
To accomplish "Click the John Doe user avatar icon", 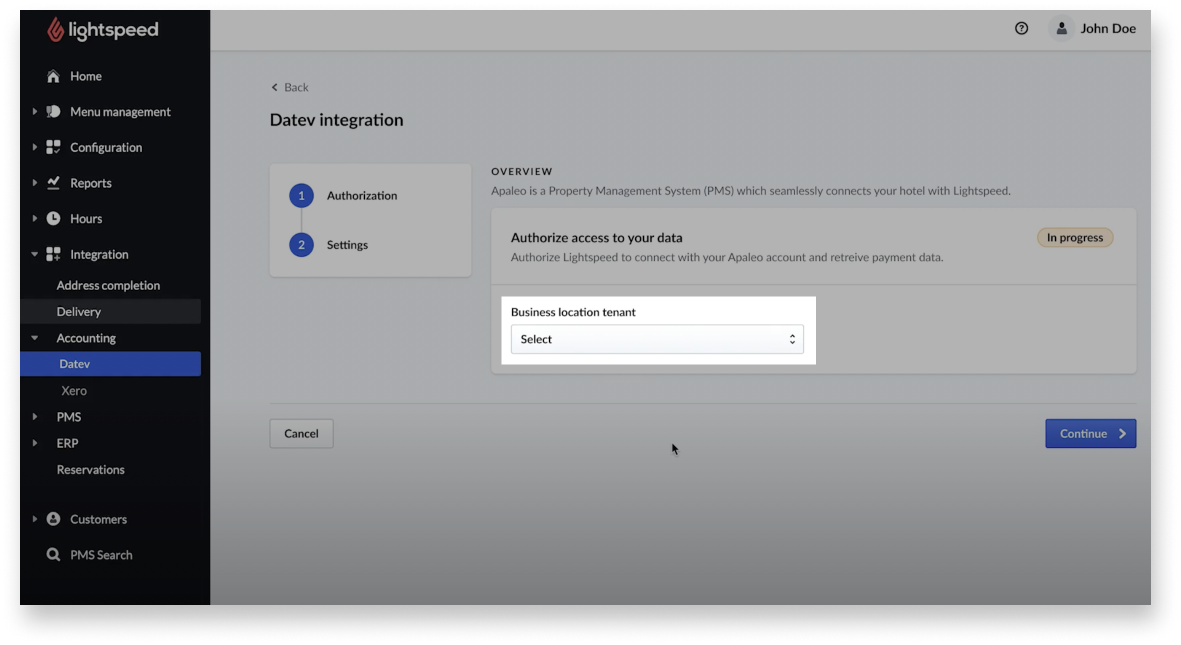I will pyautogui.click(x=1061, y=29).
